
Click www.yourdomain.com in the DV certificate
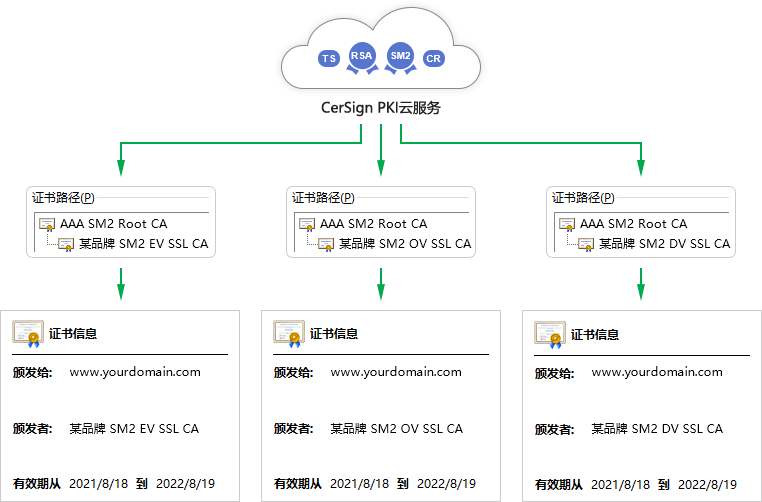(x=657, y=372)
